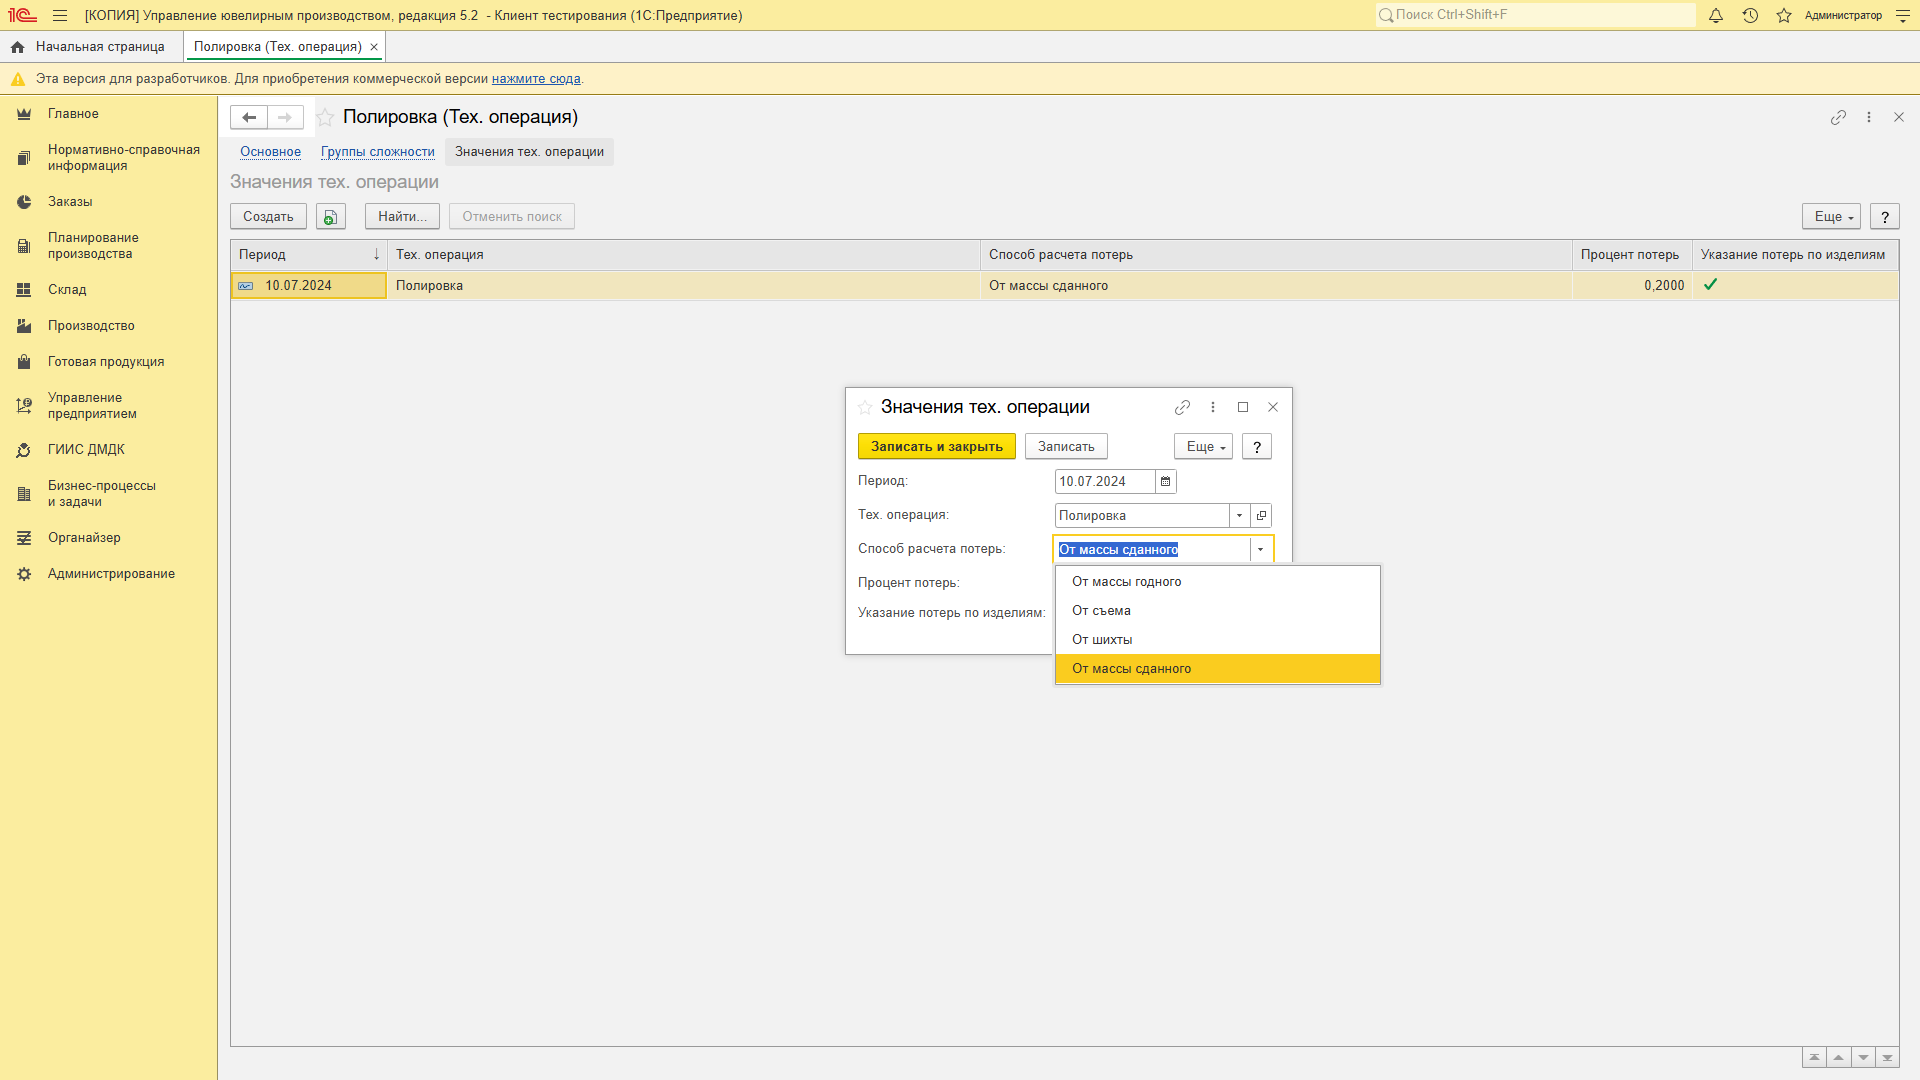Open Заказы section in sidebar
Screen dimensions: 1920x1080
coord(70,202)
